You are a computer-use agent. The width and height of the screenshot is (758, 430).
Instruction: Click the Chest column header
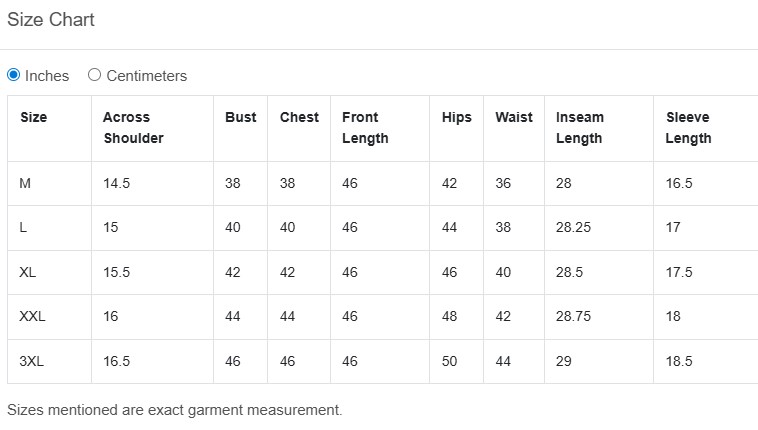[x=299, y=117]
